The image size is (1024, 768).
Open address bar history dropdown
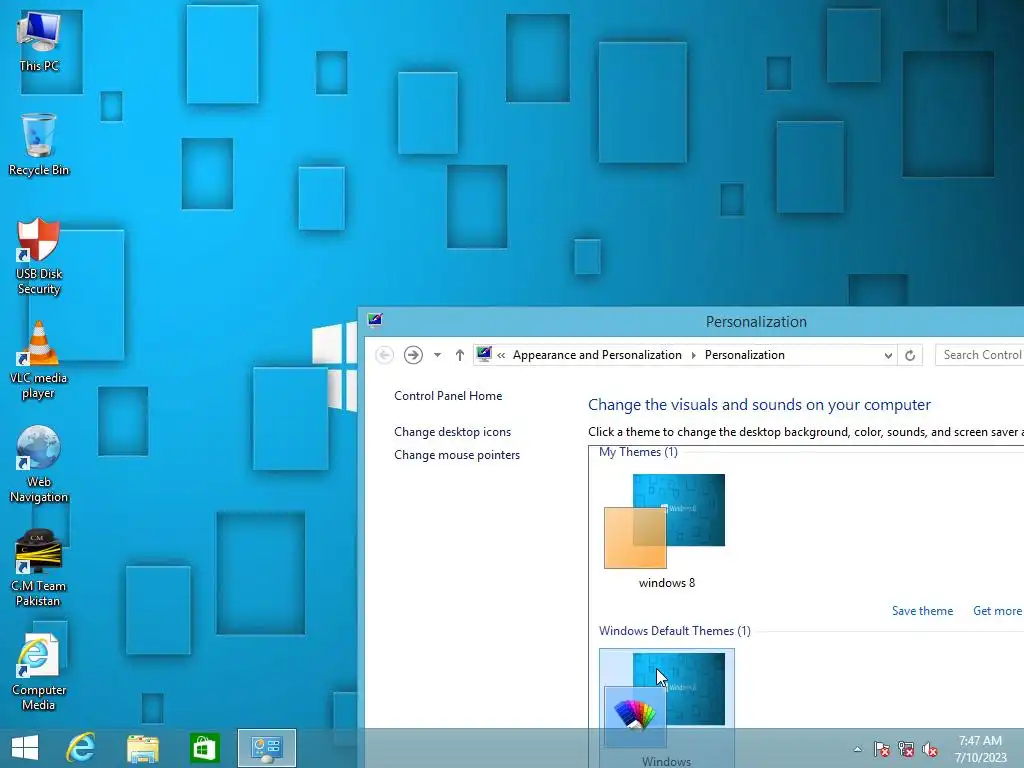click(888, 355)
